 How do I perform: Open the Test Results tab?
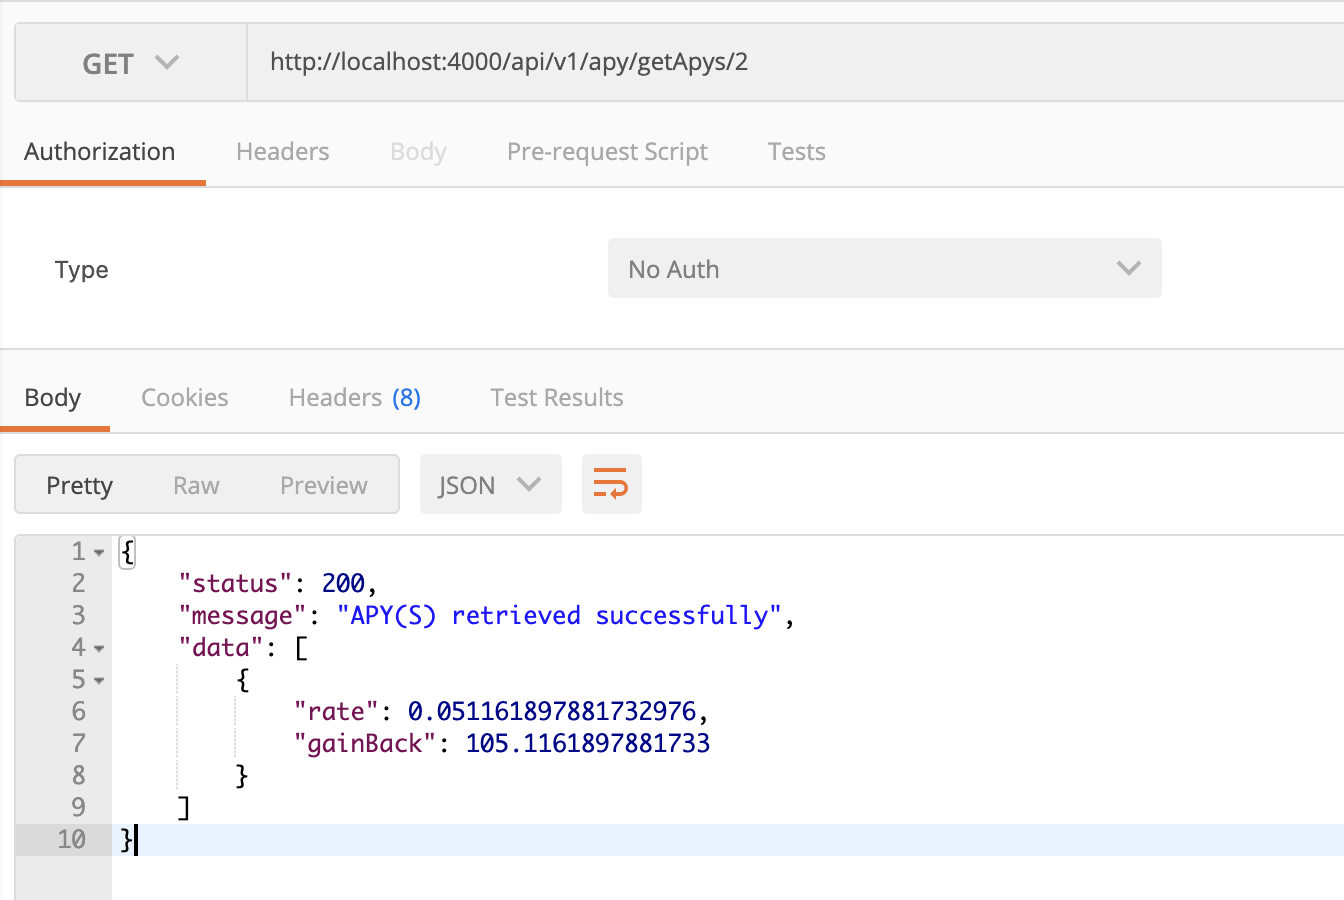[x=556, y=397]
